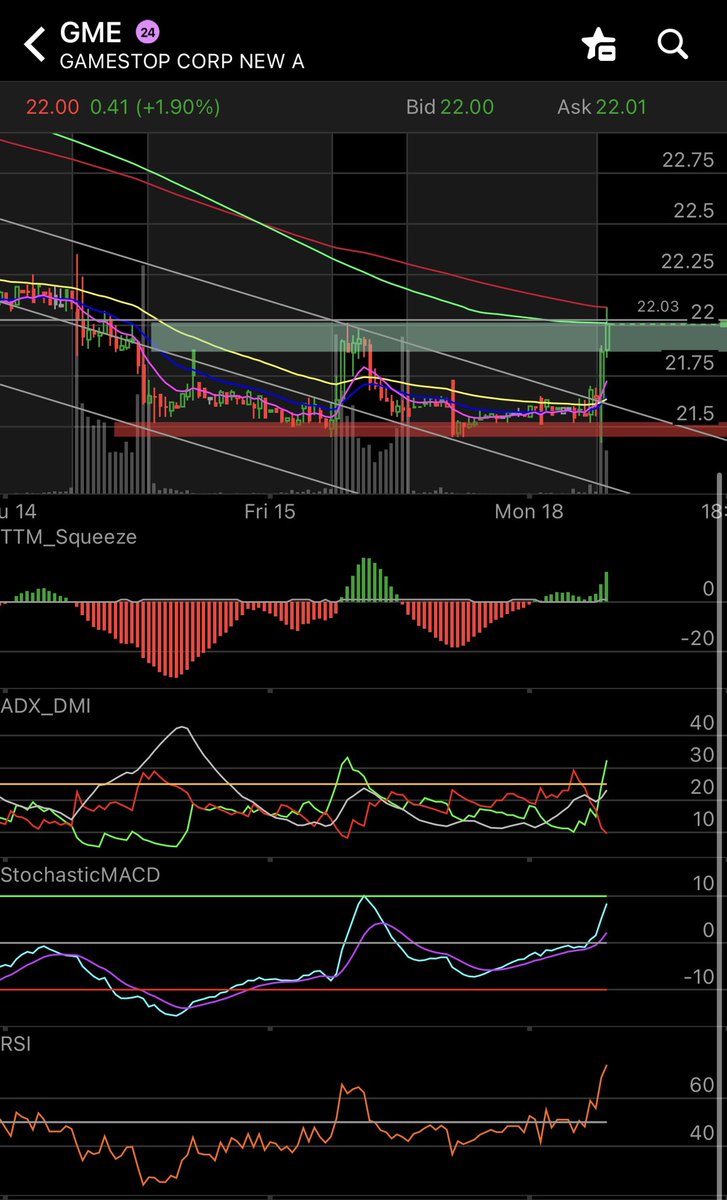Screen dimensions: 727x1200
Task: Open the RSI study label
Action: [15, 1044]
